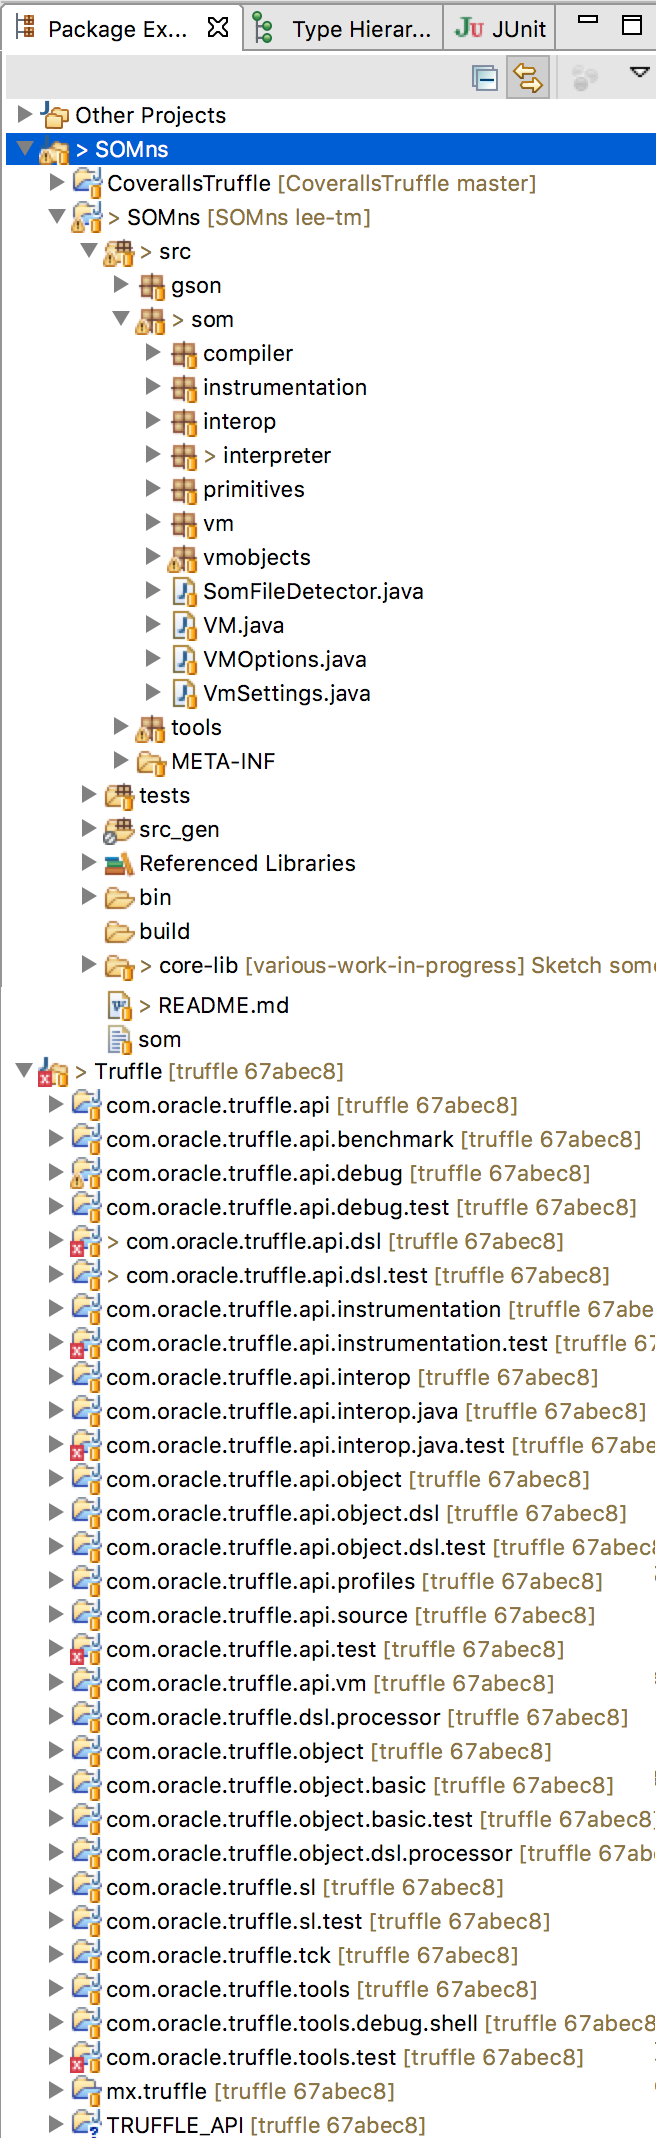The height and width of the screenshot is (2138, 656).
Task: Expand the CoverallsTruffle project
Action: (57, 183)
